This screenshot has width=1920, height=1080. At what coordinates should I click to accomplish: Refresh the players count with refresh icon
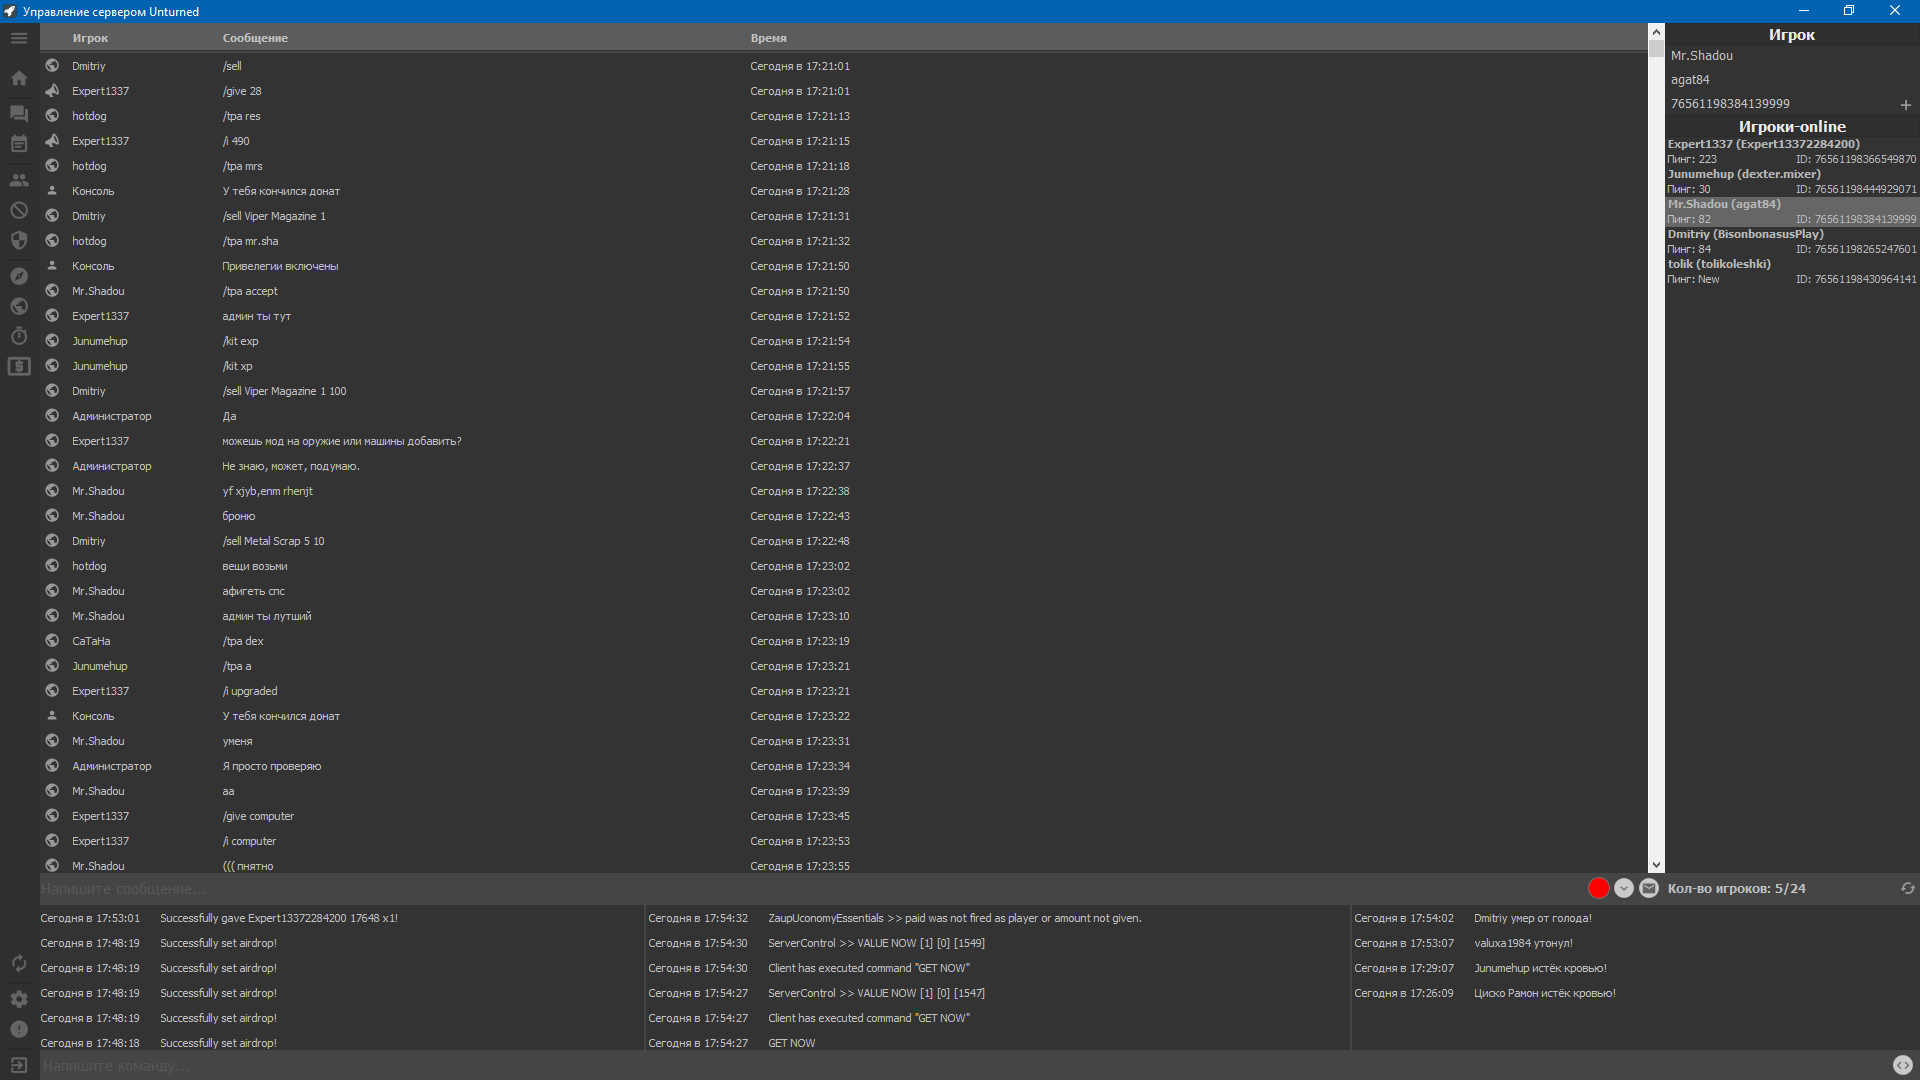pos(1907,888)
